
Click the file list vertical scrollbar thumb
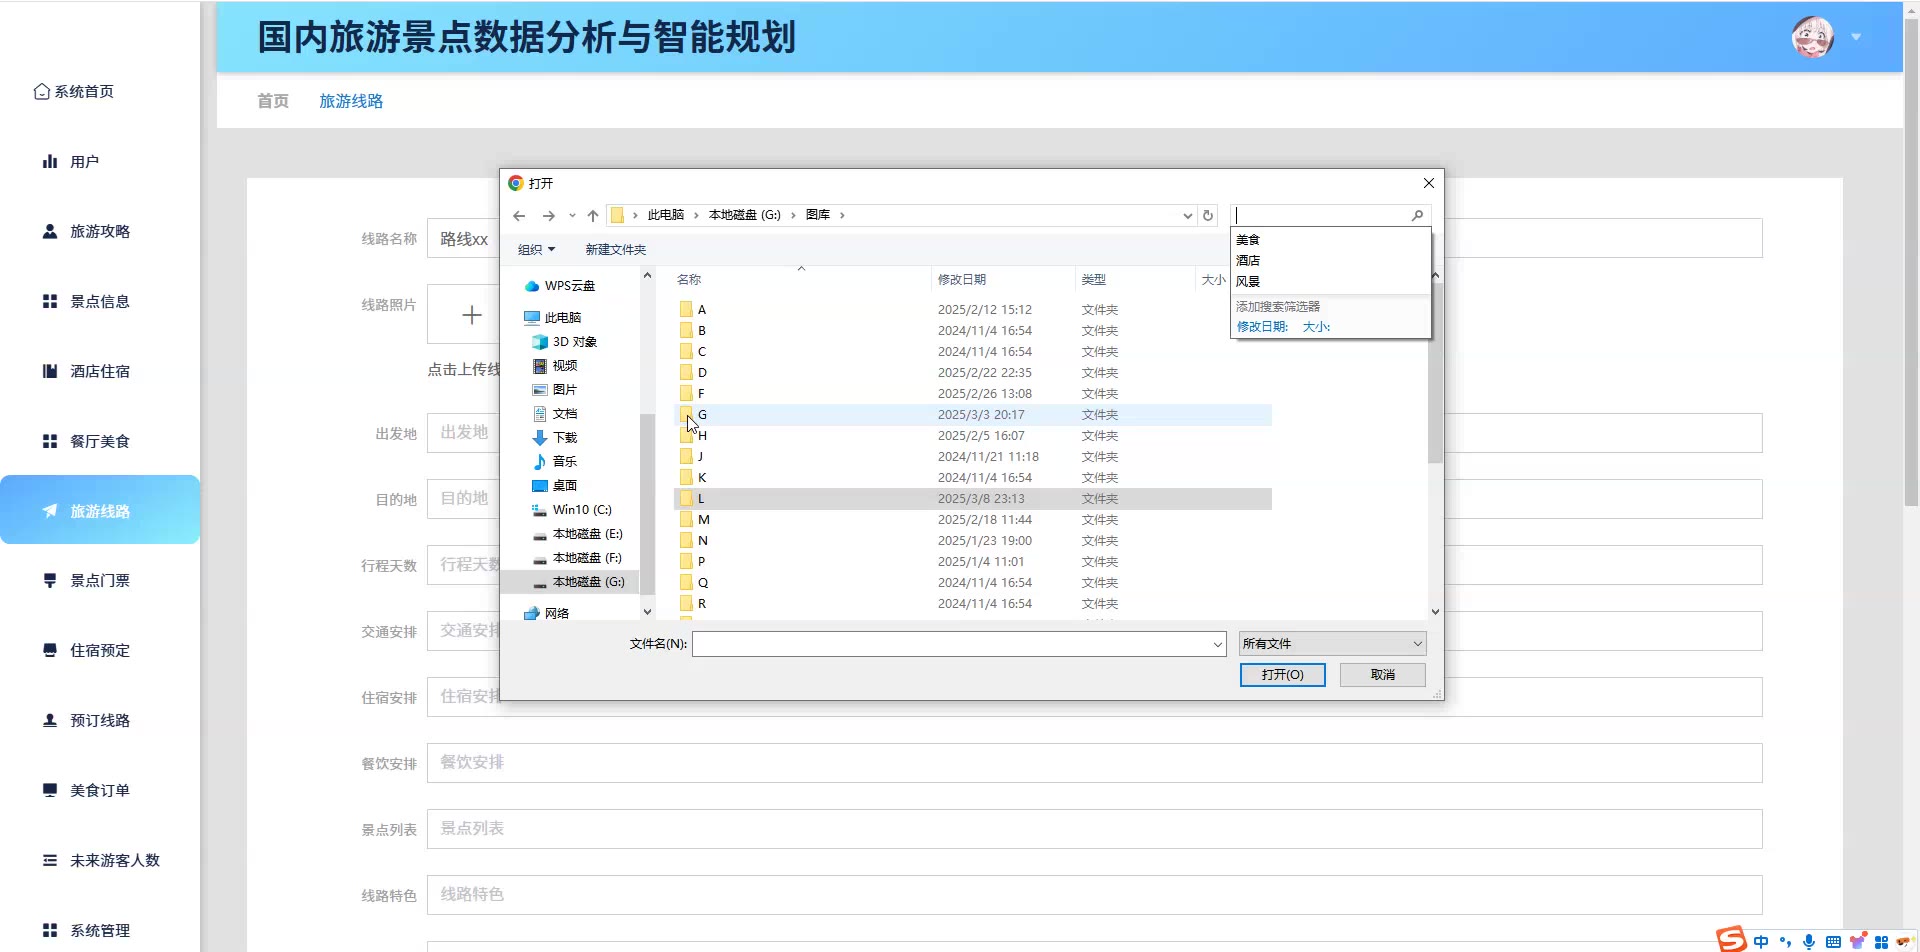pos(1435,372)
